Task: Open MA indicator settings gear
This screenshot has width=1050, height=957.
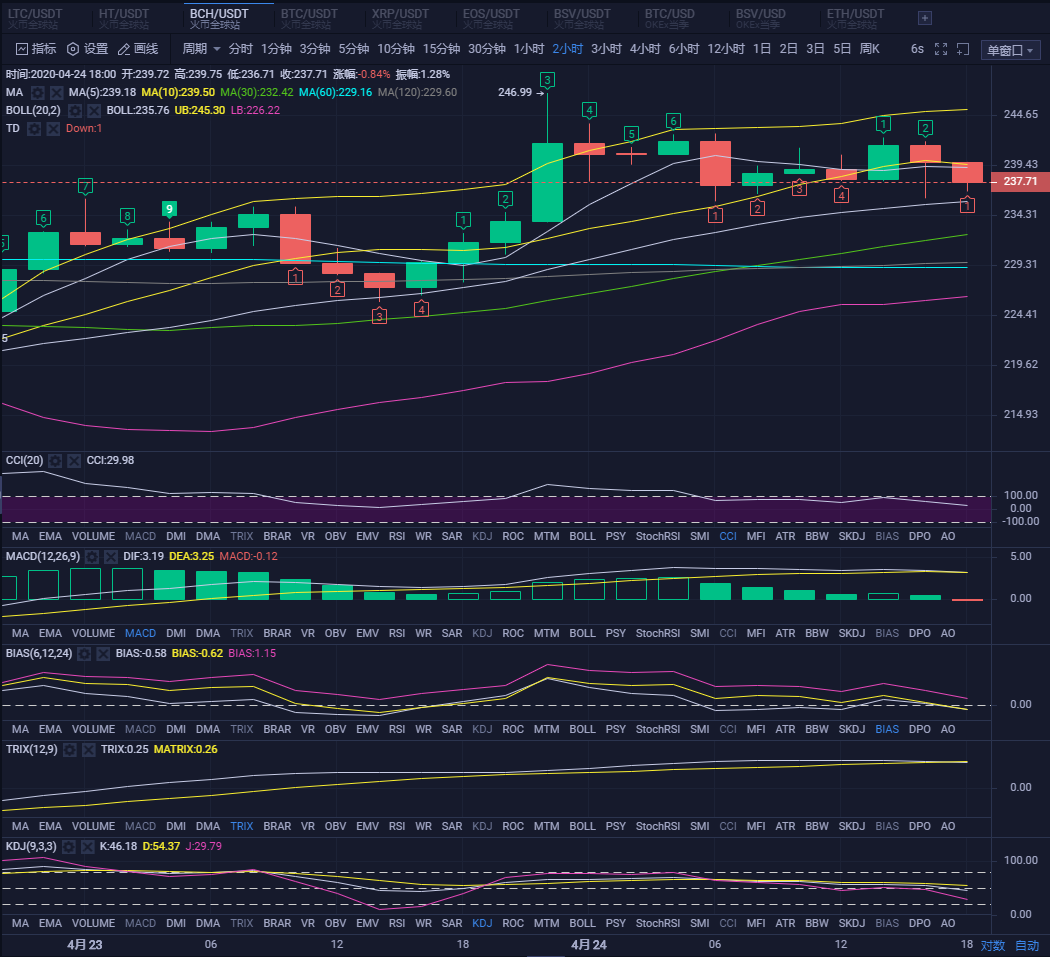Action: (x=38, y=92)
